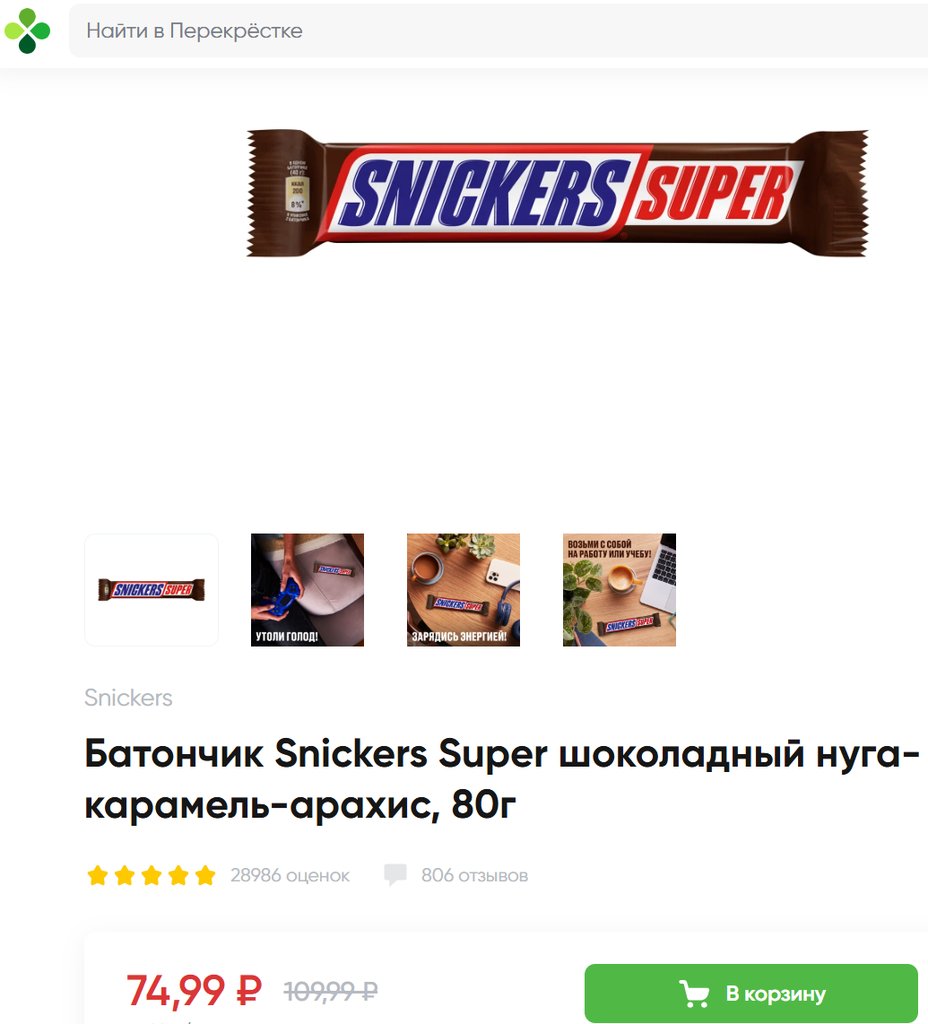Click the red 74,99 ₽ price

point(194,991)
